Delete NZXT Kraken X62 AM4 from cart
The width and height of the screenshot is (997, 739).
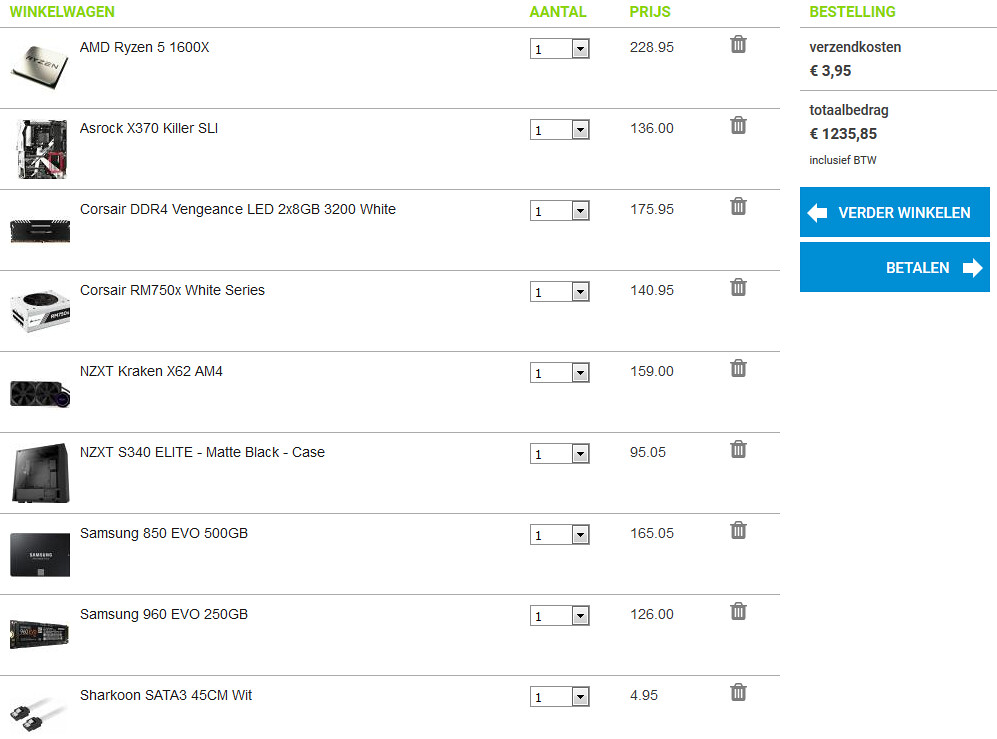tap(738, 368)
